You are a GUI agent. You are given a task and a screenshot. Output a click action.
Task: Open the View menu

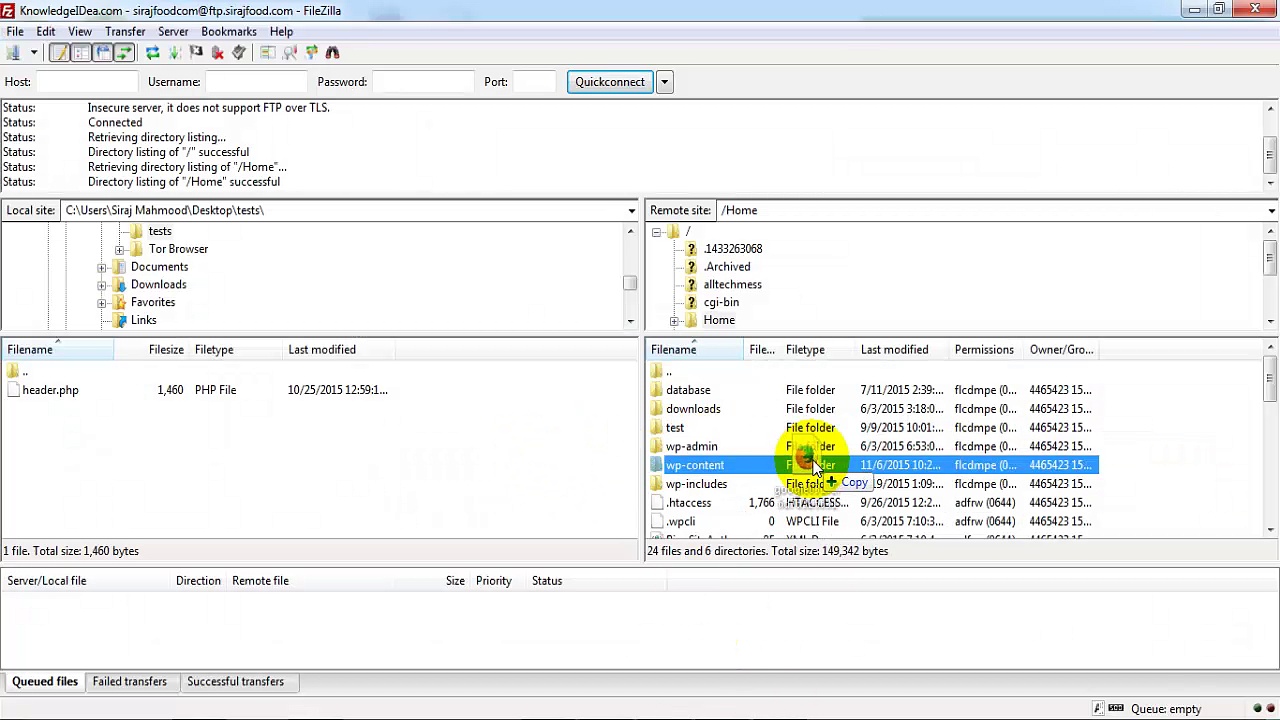click(x=80, y=31)
